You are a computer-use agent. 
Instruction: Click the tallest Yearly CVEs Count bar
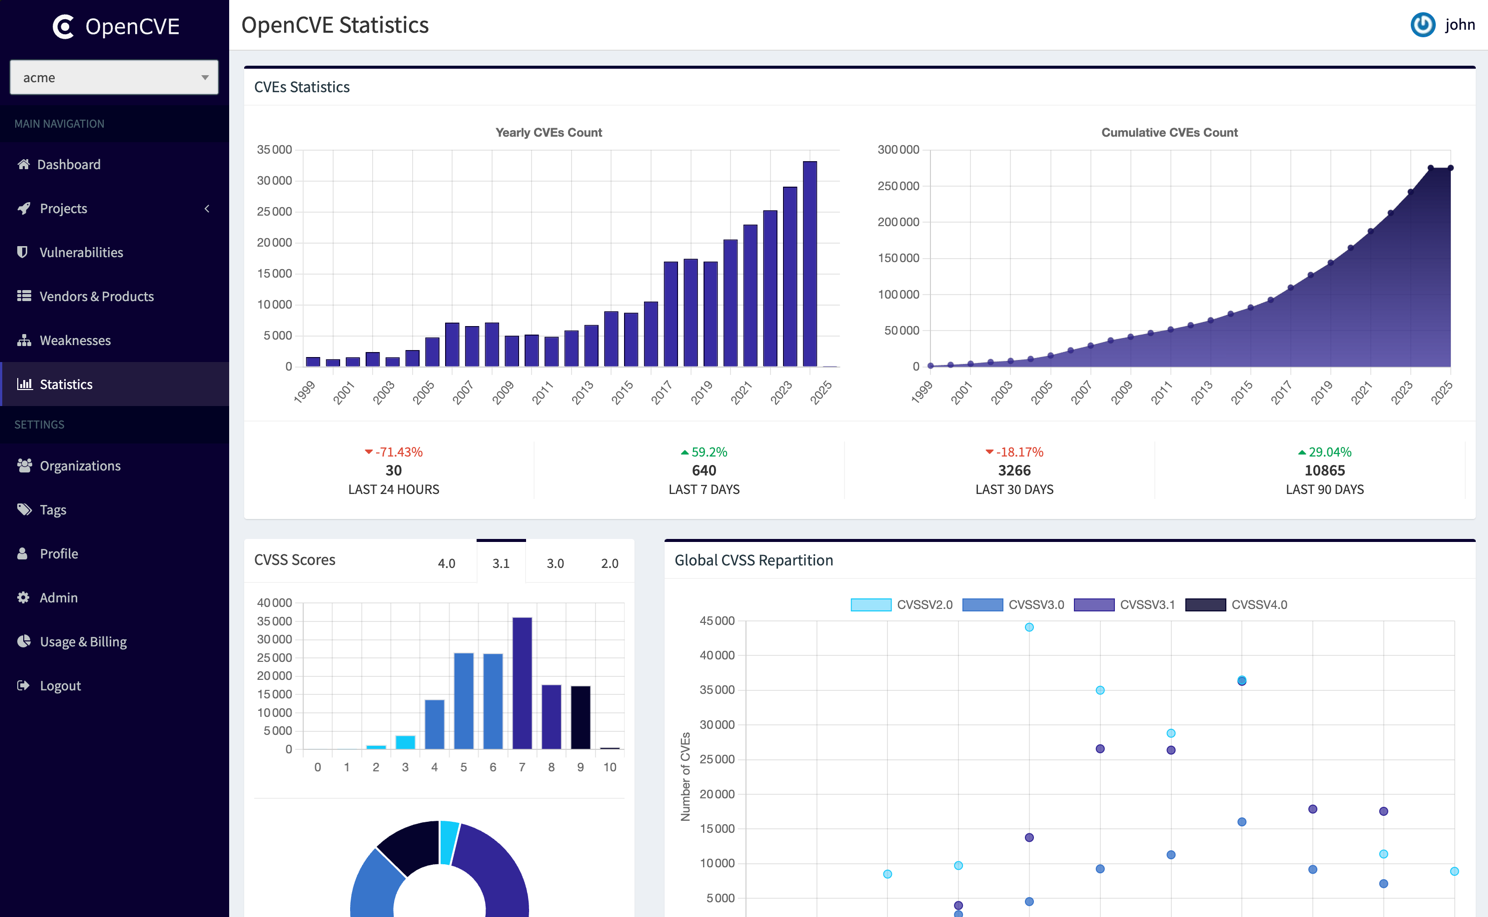810,264
